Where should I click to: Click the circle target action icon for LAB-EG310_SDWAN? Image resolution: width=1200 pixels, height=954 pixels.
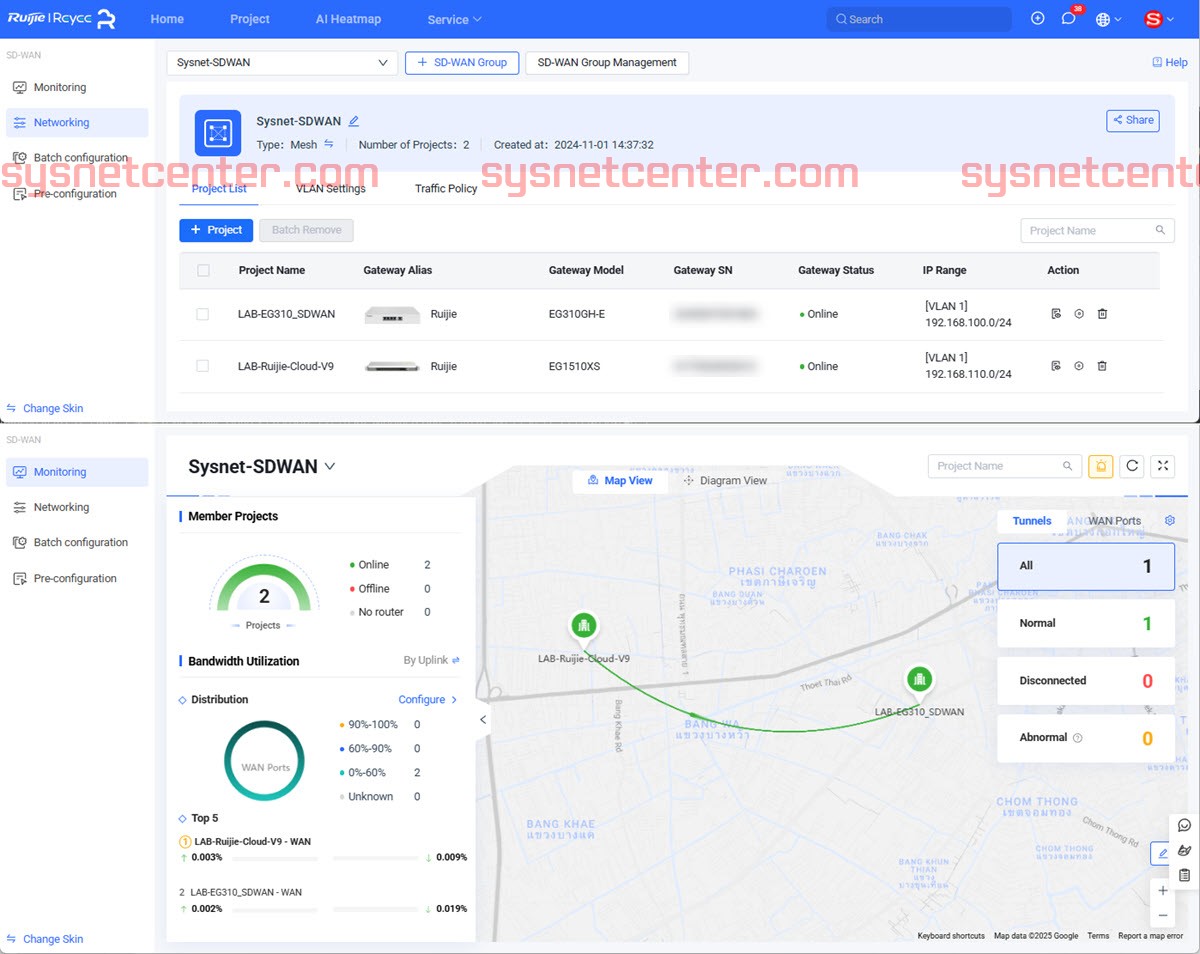pyautogui.click(x=1079, y=314)
